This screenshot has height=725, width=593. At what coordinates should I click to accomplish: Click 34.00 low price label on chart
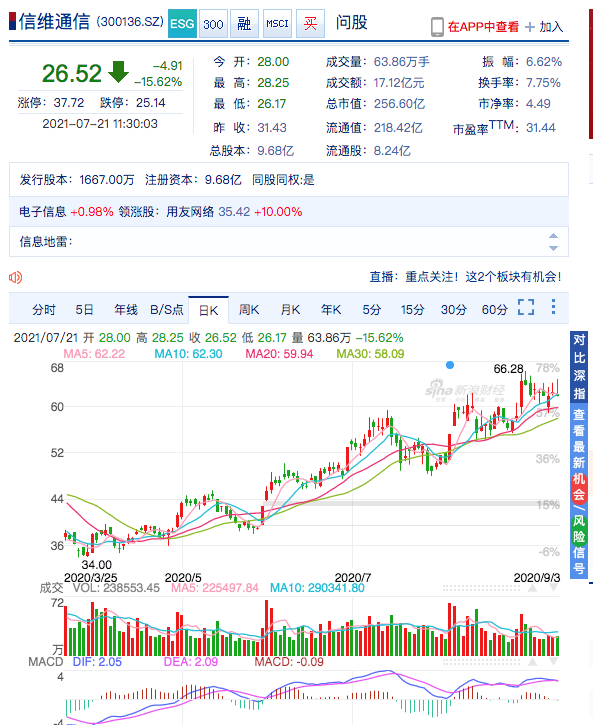pos(97,565)
